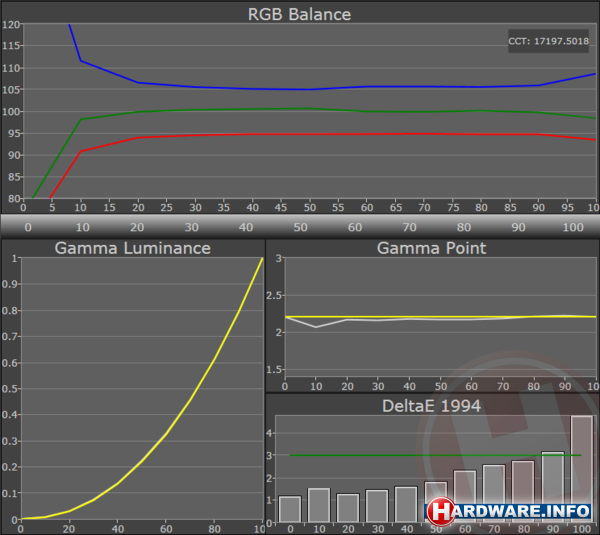The width and height of the screenshot is (600, 535).
Task: Click the DeltaE bar at 10
Action: click(x=318, y=504)
